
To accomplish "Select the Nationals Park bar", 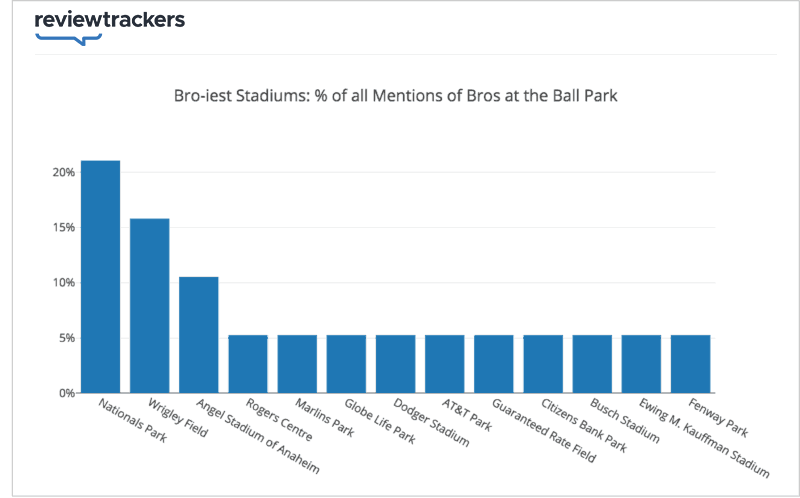I will (x=101, y=277).
